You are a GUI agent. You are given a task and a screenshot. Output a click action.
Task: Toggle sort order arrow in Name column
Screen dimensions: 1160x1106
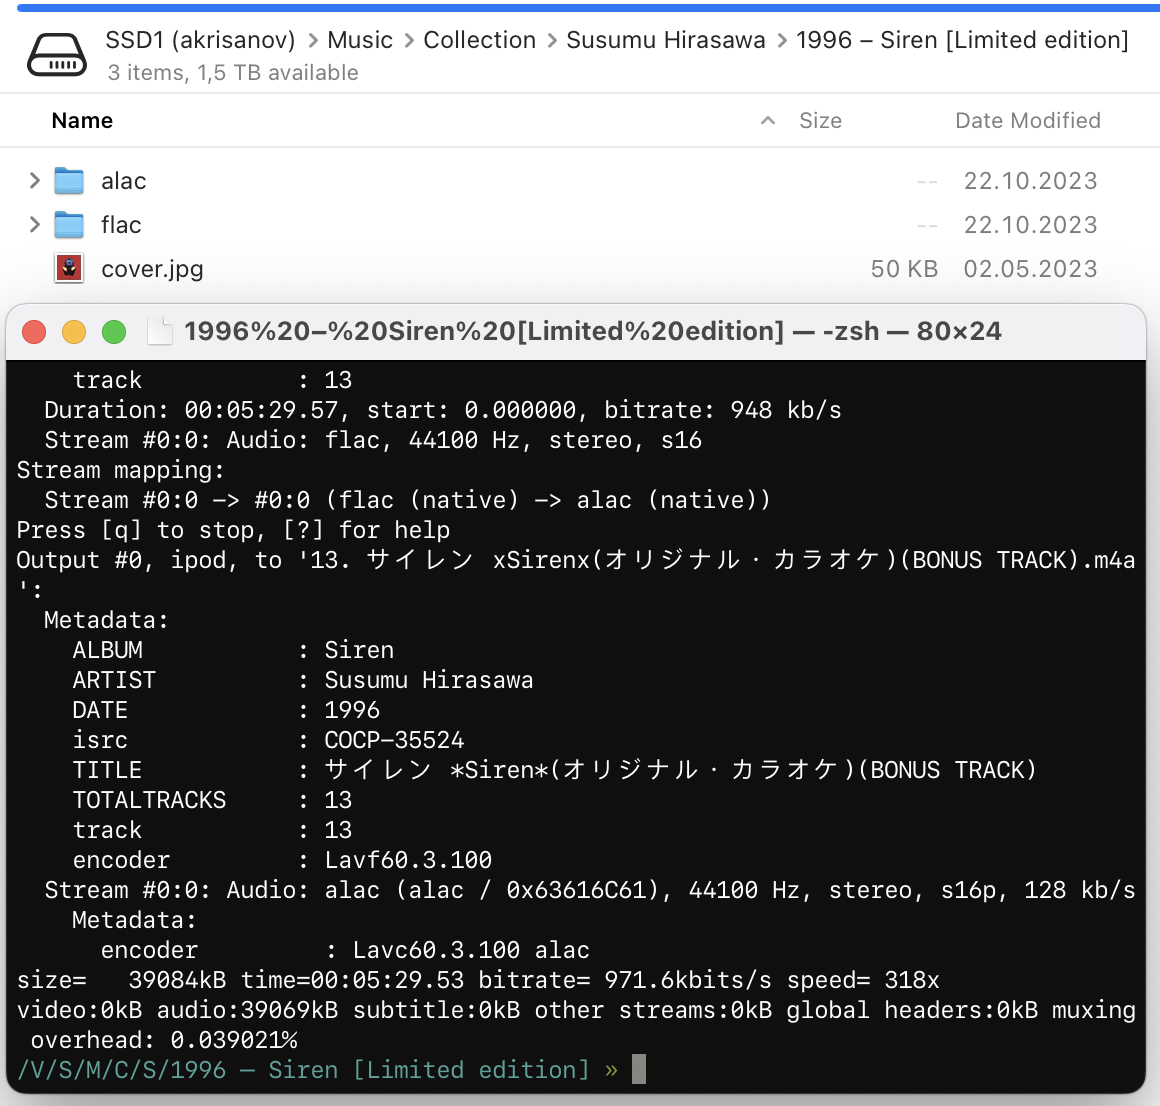click(768, 121)
